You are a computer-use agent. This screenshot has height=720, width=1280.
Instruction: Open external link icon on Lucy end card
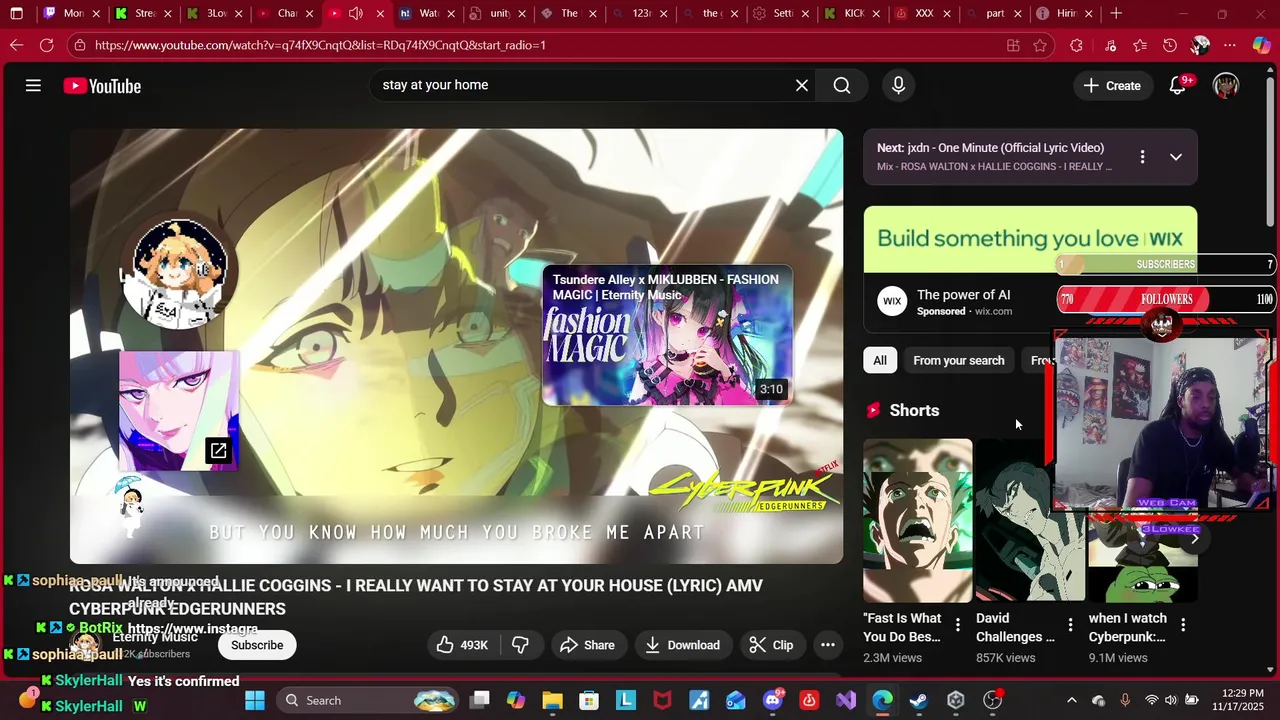(218, 451)
